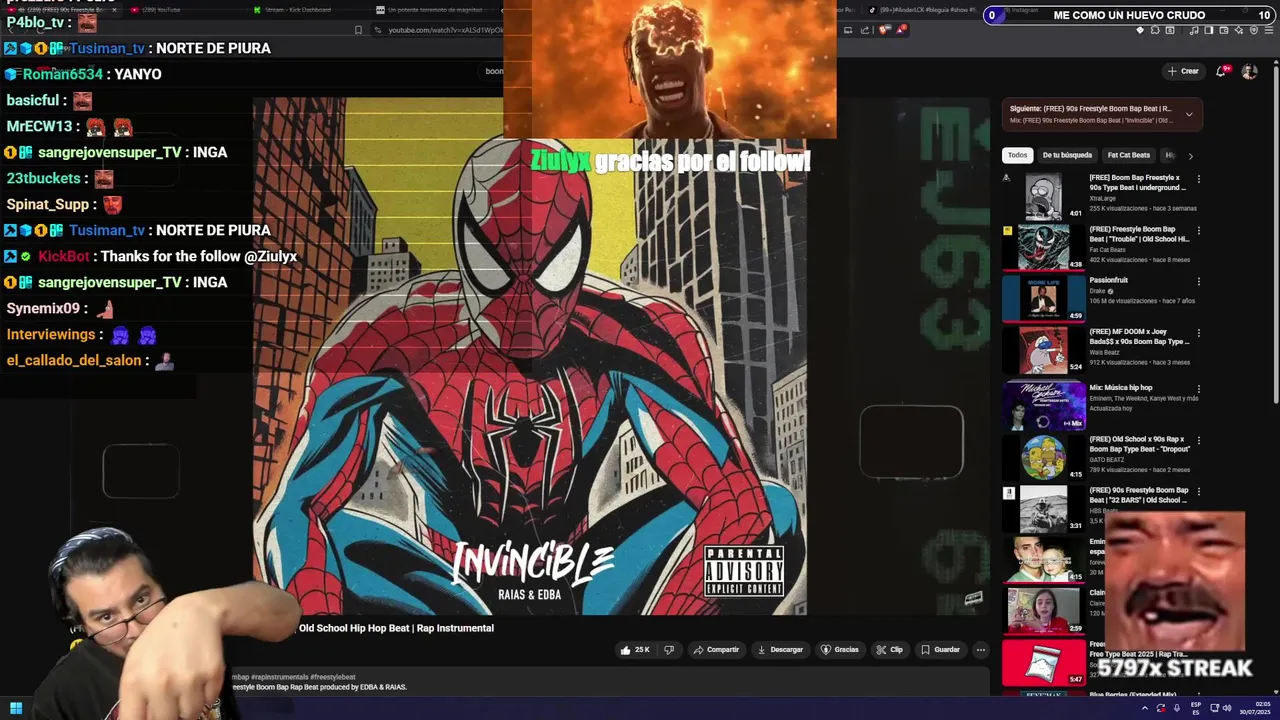Image resolution: width=1280 pixels, height=720 pixels.
Task: Dislike the video with thumbs-down icon
Action: pyautogui.click(x=669, y=650)
